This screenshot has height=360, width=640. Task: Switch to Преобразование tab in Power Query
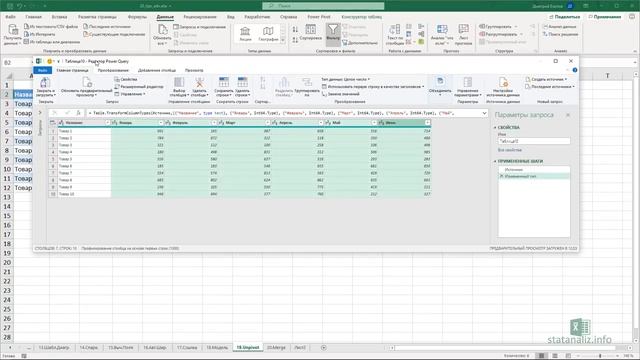pos(113,70)
